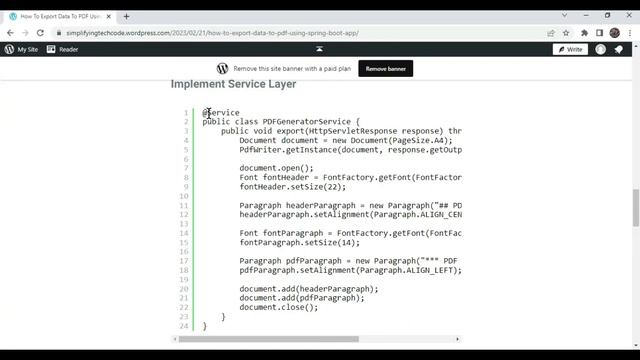Collapse the admin bar with center arrow

click(x=319, y=49)
